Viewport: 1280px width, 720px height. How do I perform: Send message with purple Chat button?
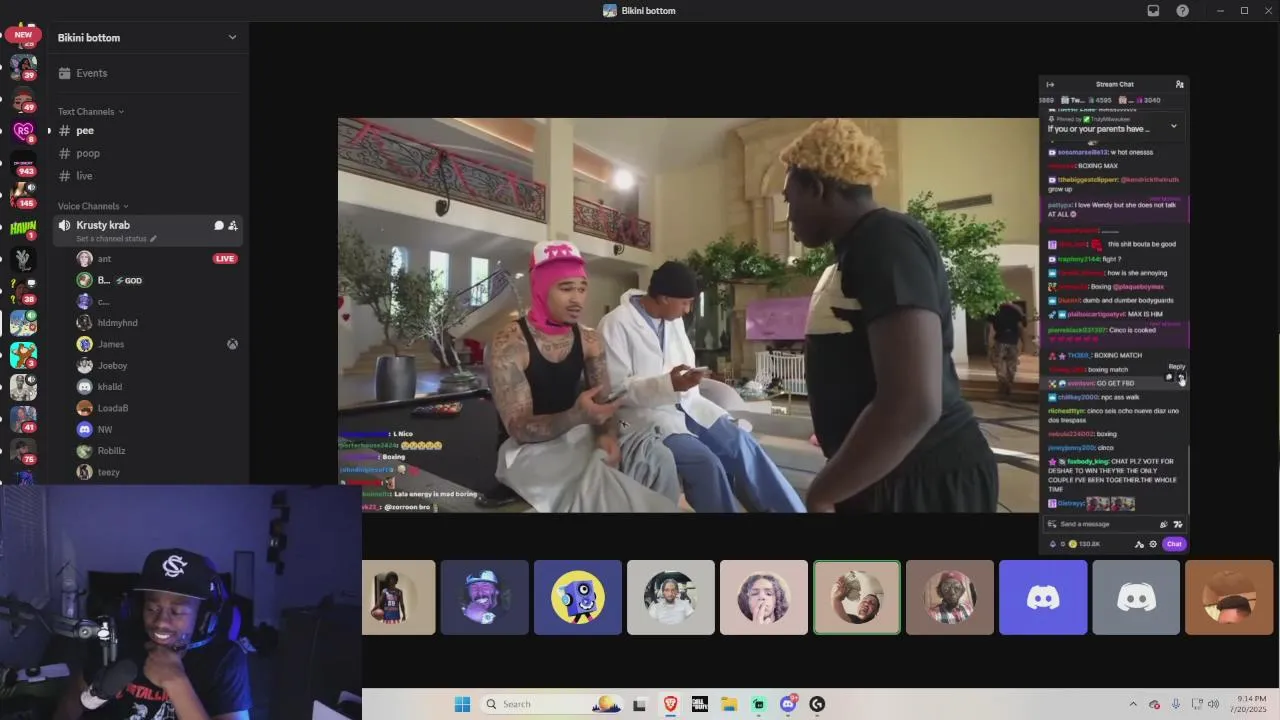click(x=1174, y=544)
